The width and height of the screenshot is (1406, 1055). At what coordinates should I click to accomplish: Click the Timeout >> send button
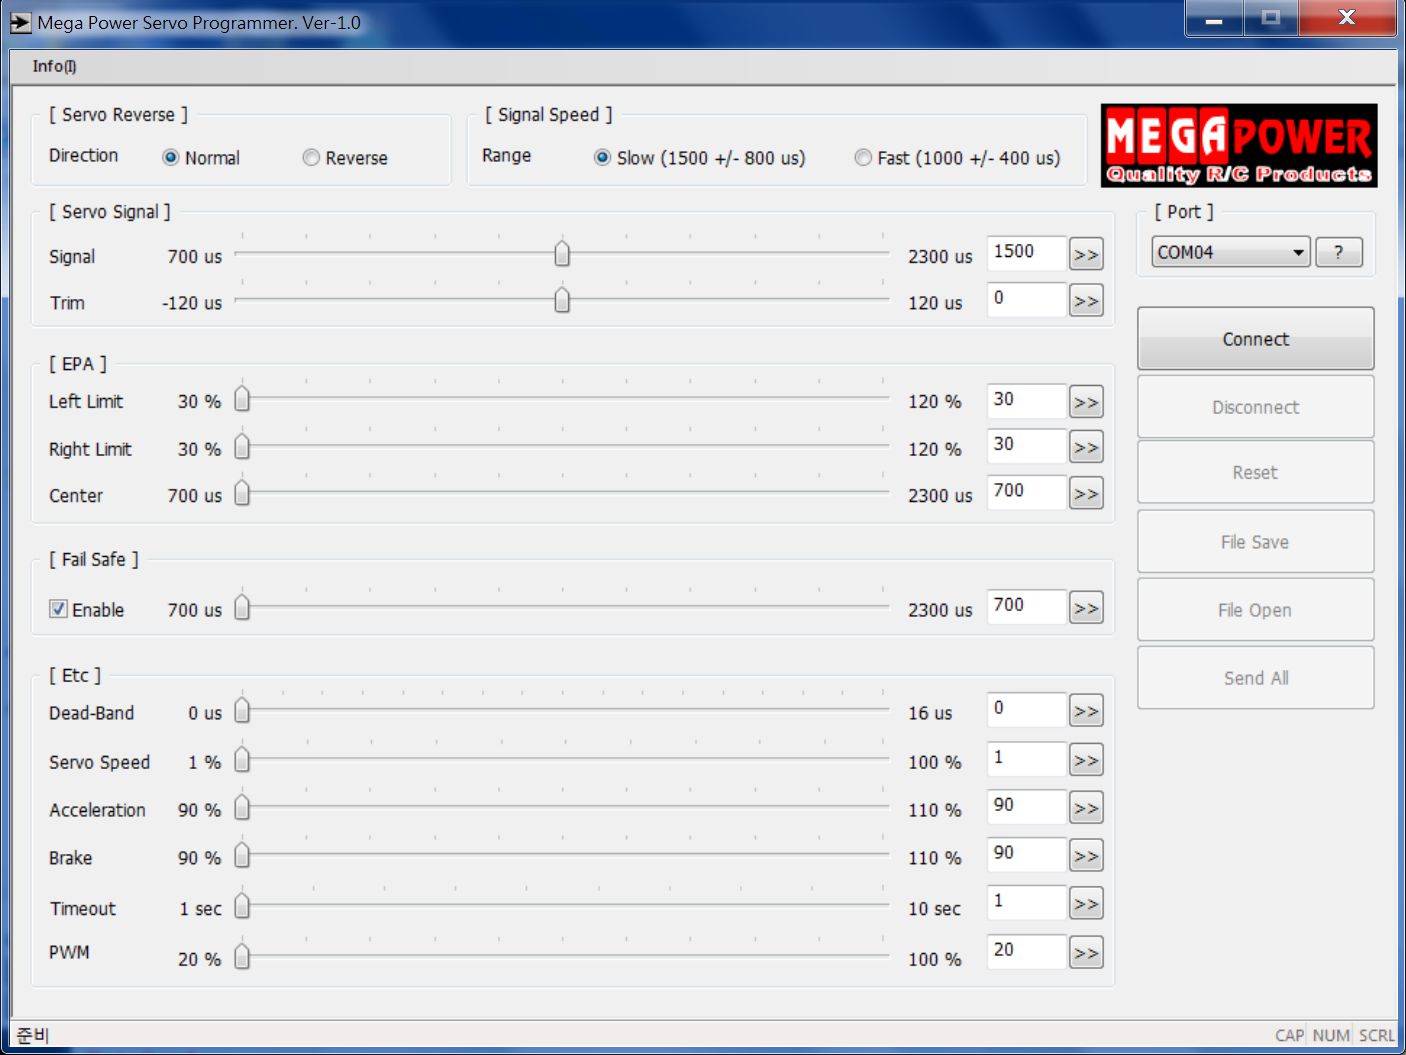(x=1085, y=904)
